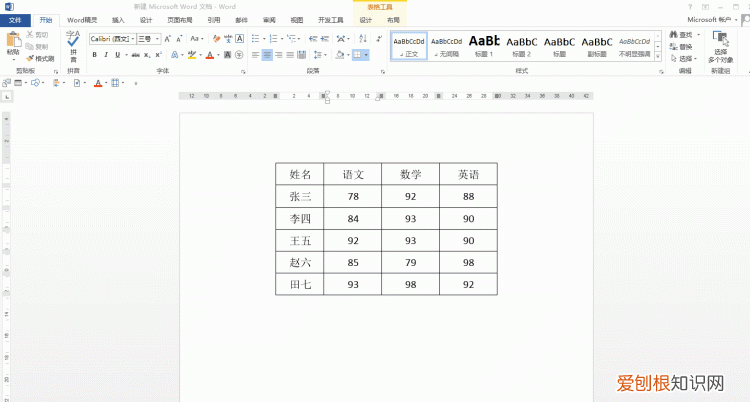Decrease font size with the shrink-font icon
The height and width of the screenshot is (402, 750).
(x=179, y=39)
